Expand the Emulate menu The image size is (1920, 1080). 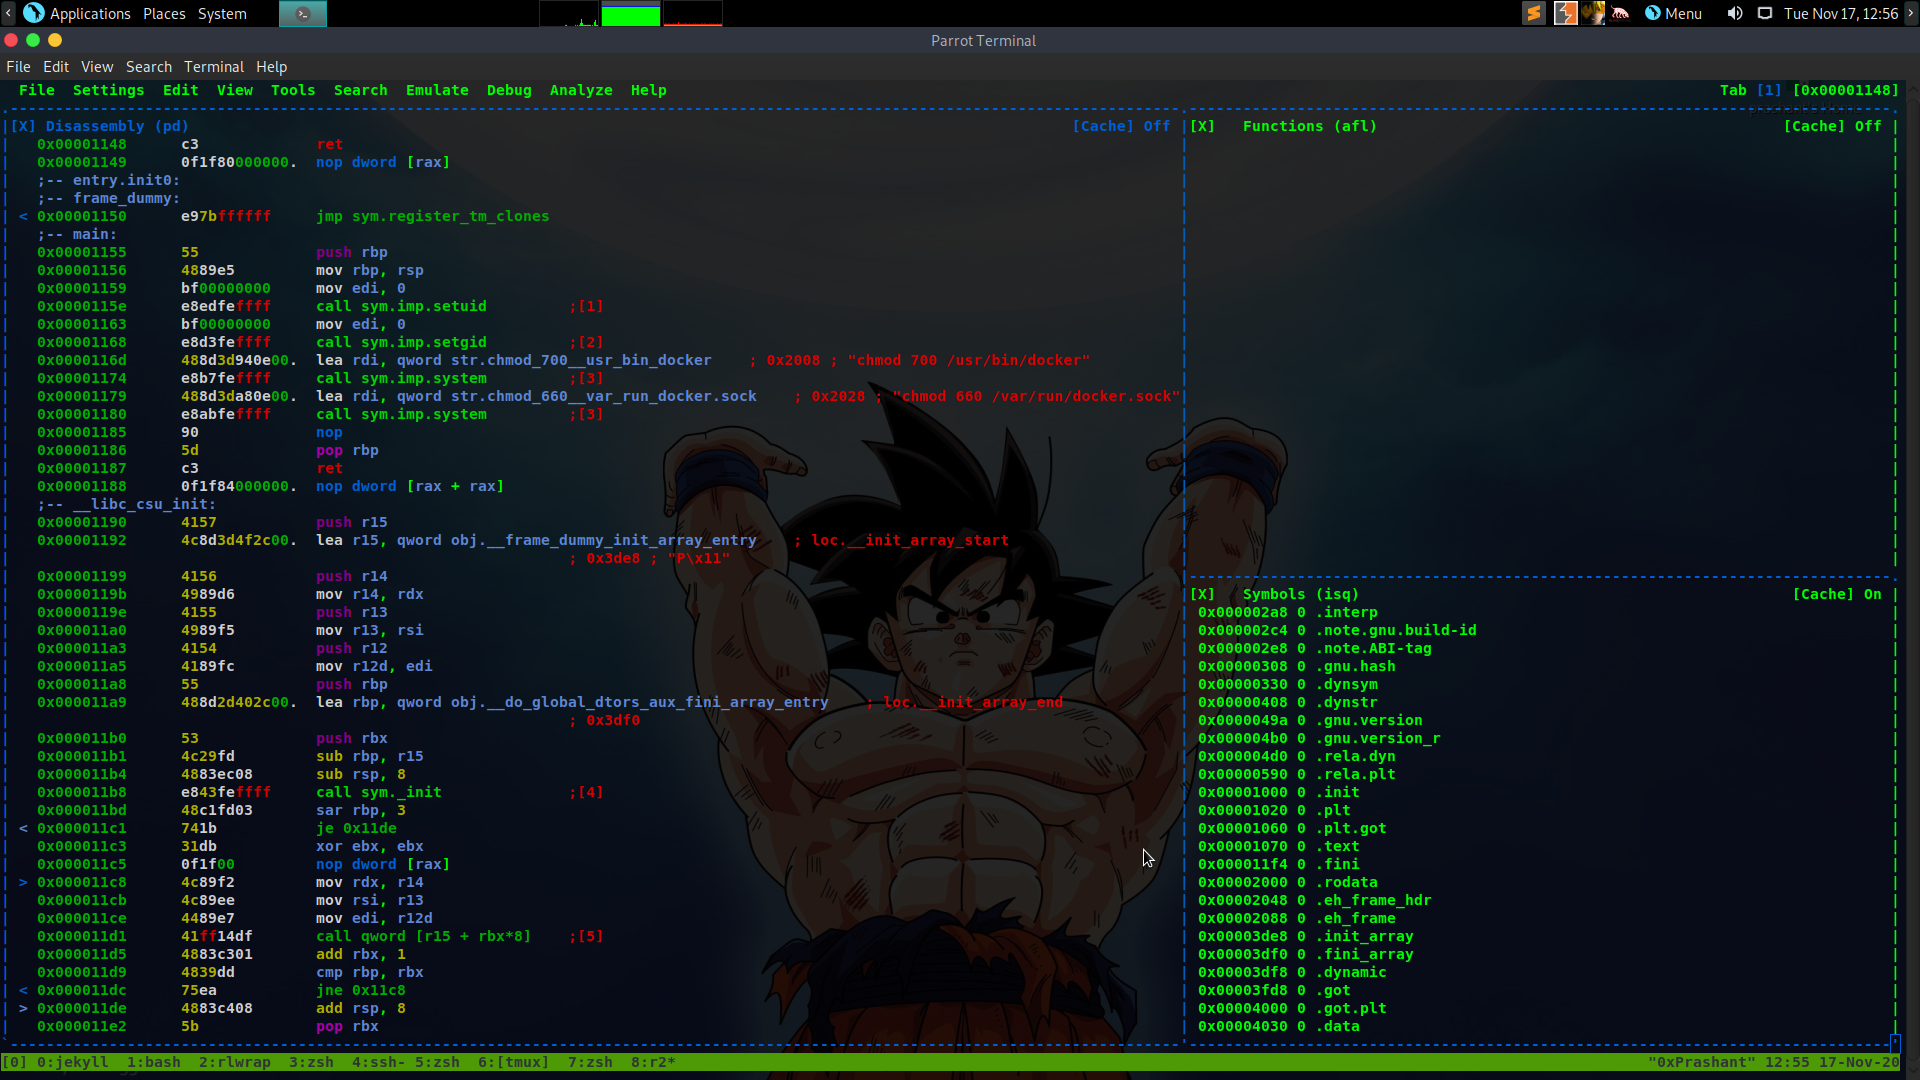coord(436,90)
